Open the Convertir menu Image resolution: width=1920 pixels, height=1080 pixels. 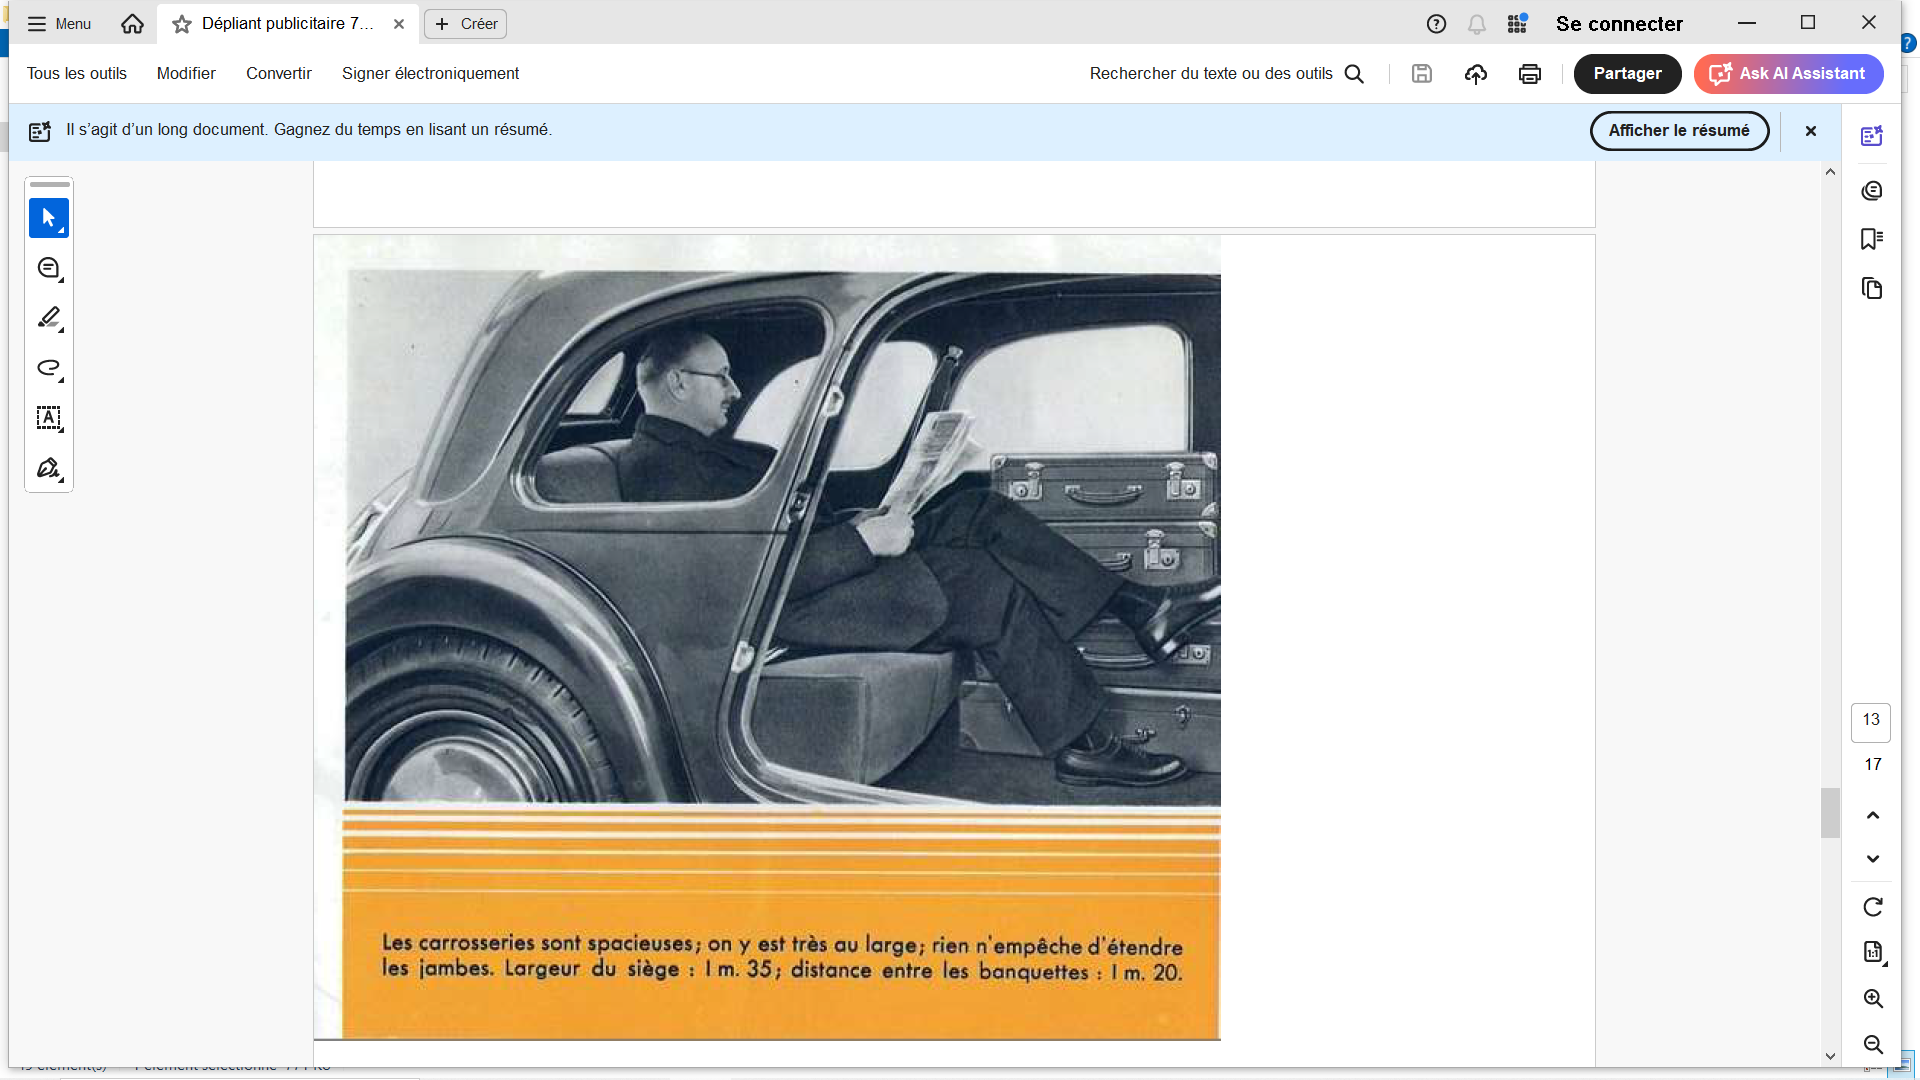pyautogui.click(x=279, y=74)
